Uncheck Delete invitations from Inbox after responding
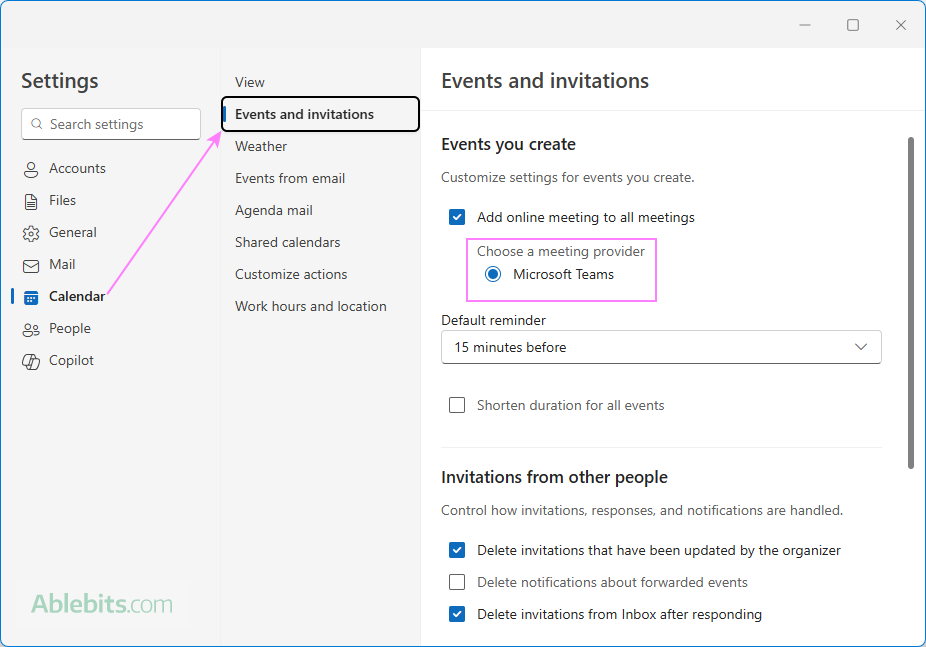 457,614
